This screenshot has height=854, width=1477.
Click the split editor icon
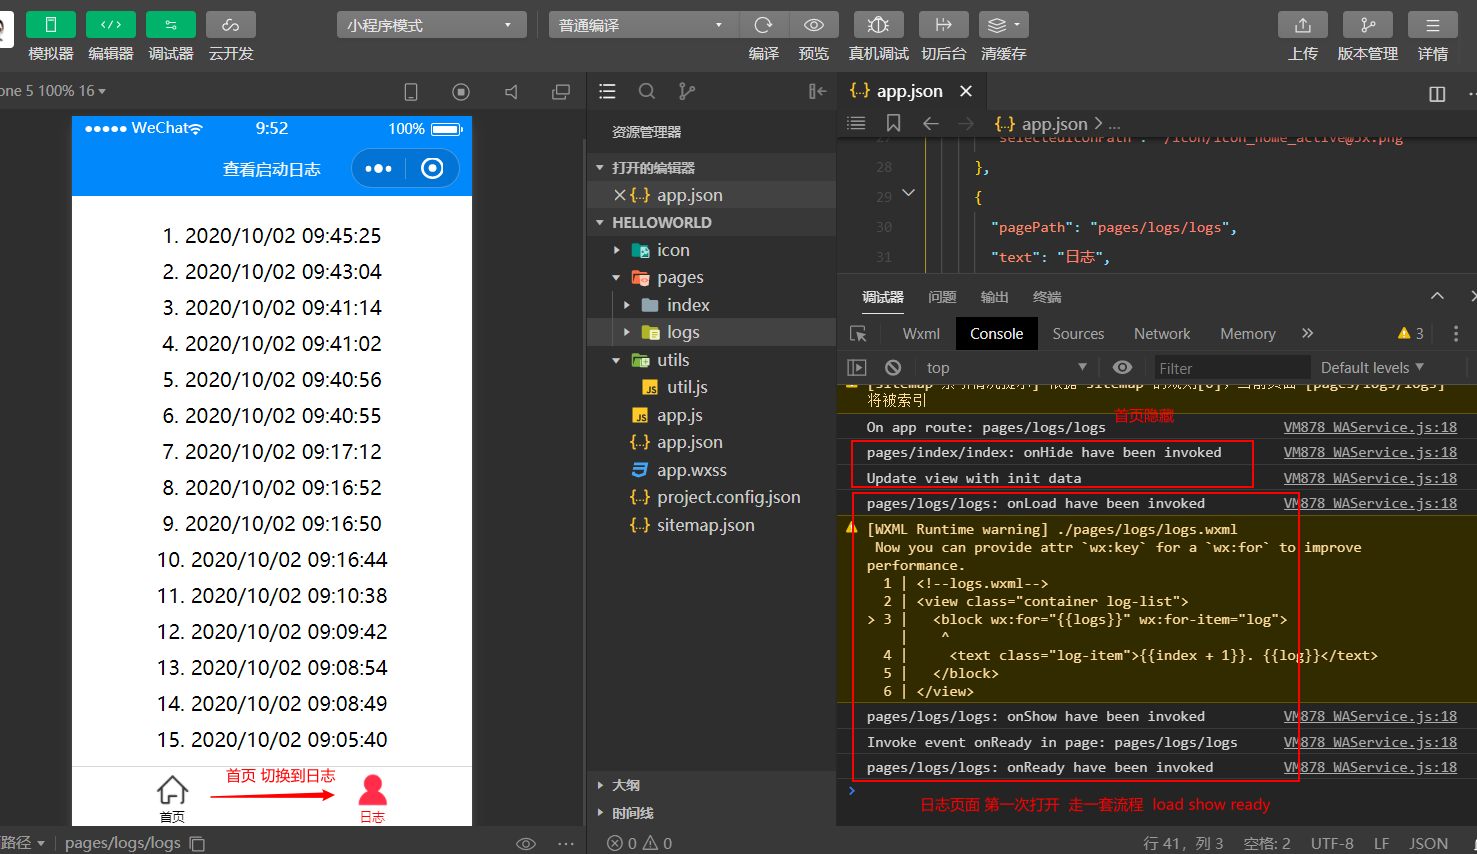point(1437,93)
